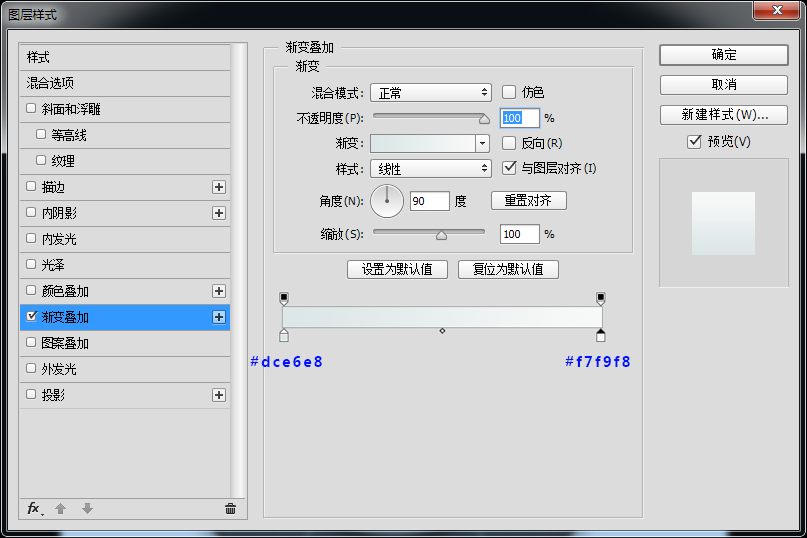
Task: Click the 重置对齐 reset alignment button
Action: (528, 200)
